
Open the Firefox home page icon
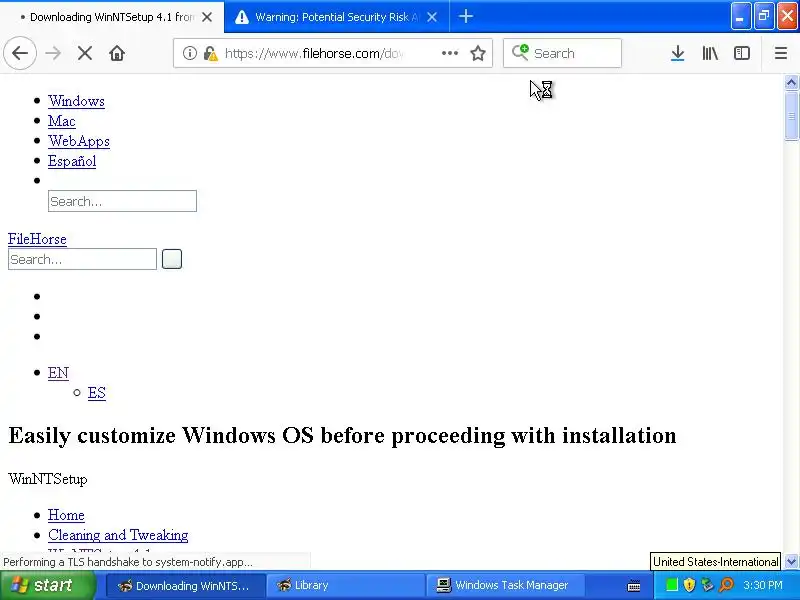pos(117,53)
